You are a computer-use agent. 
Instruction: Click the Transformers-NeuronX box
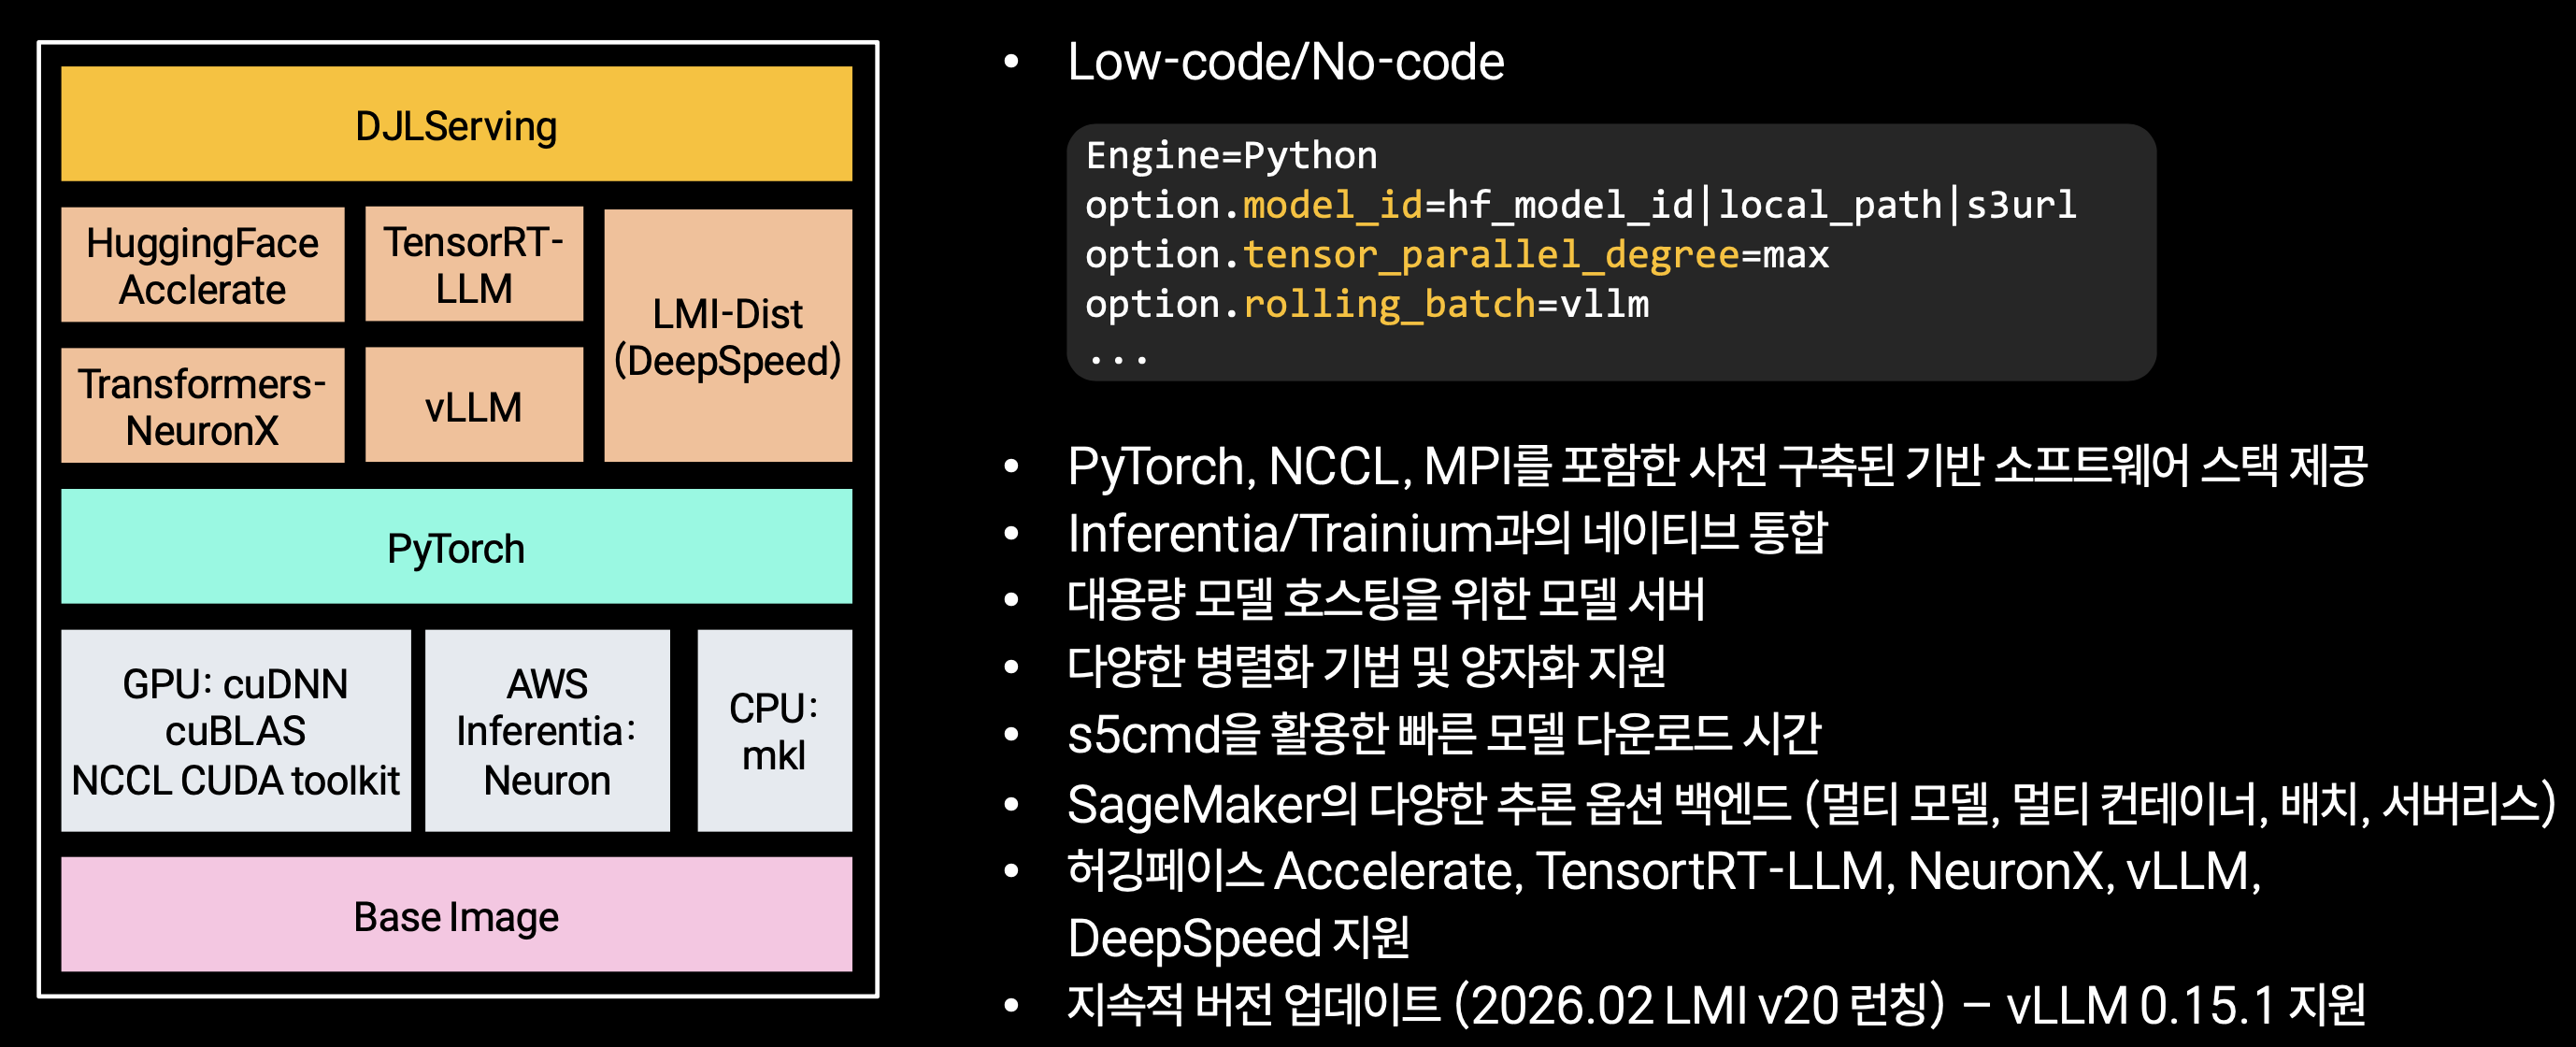(202, 405)
